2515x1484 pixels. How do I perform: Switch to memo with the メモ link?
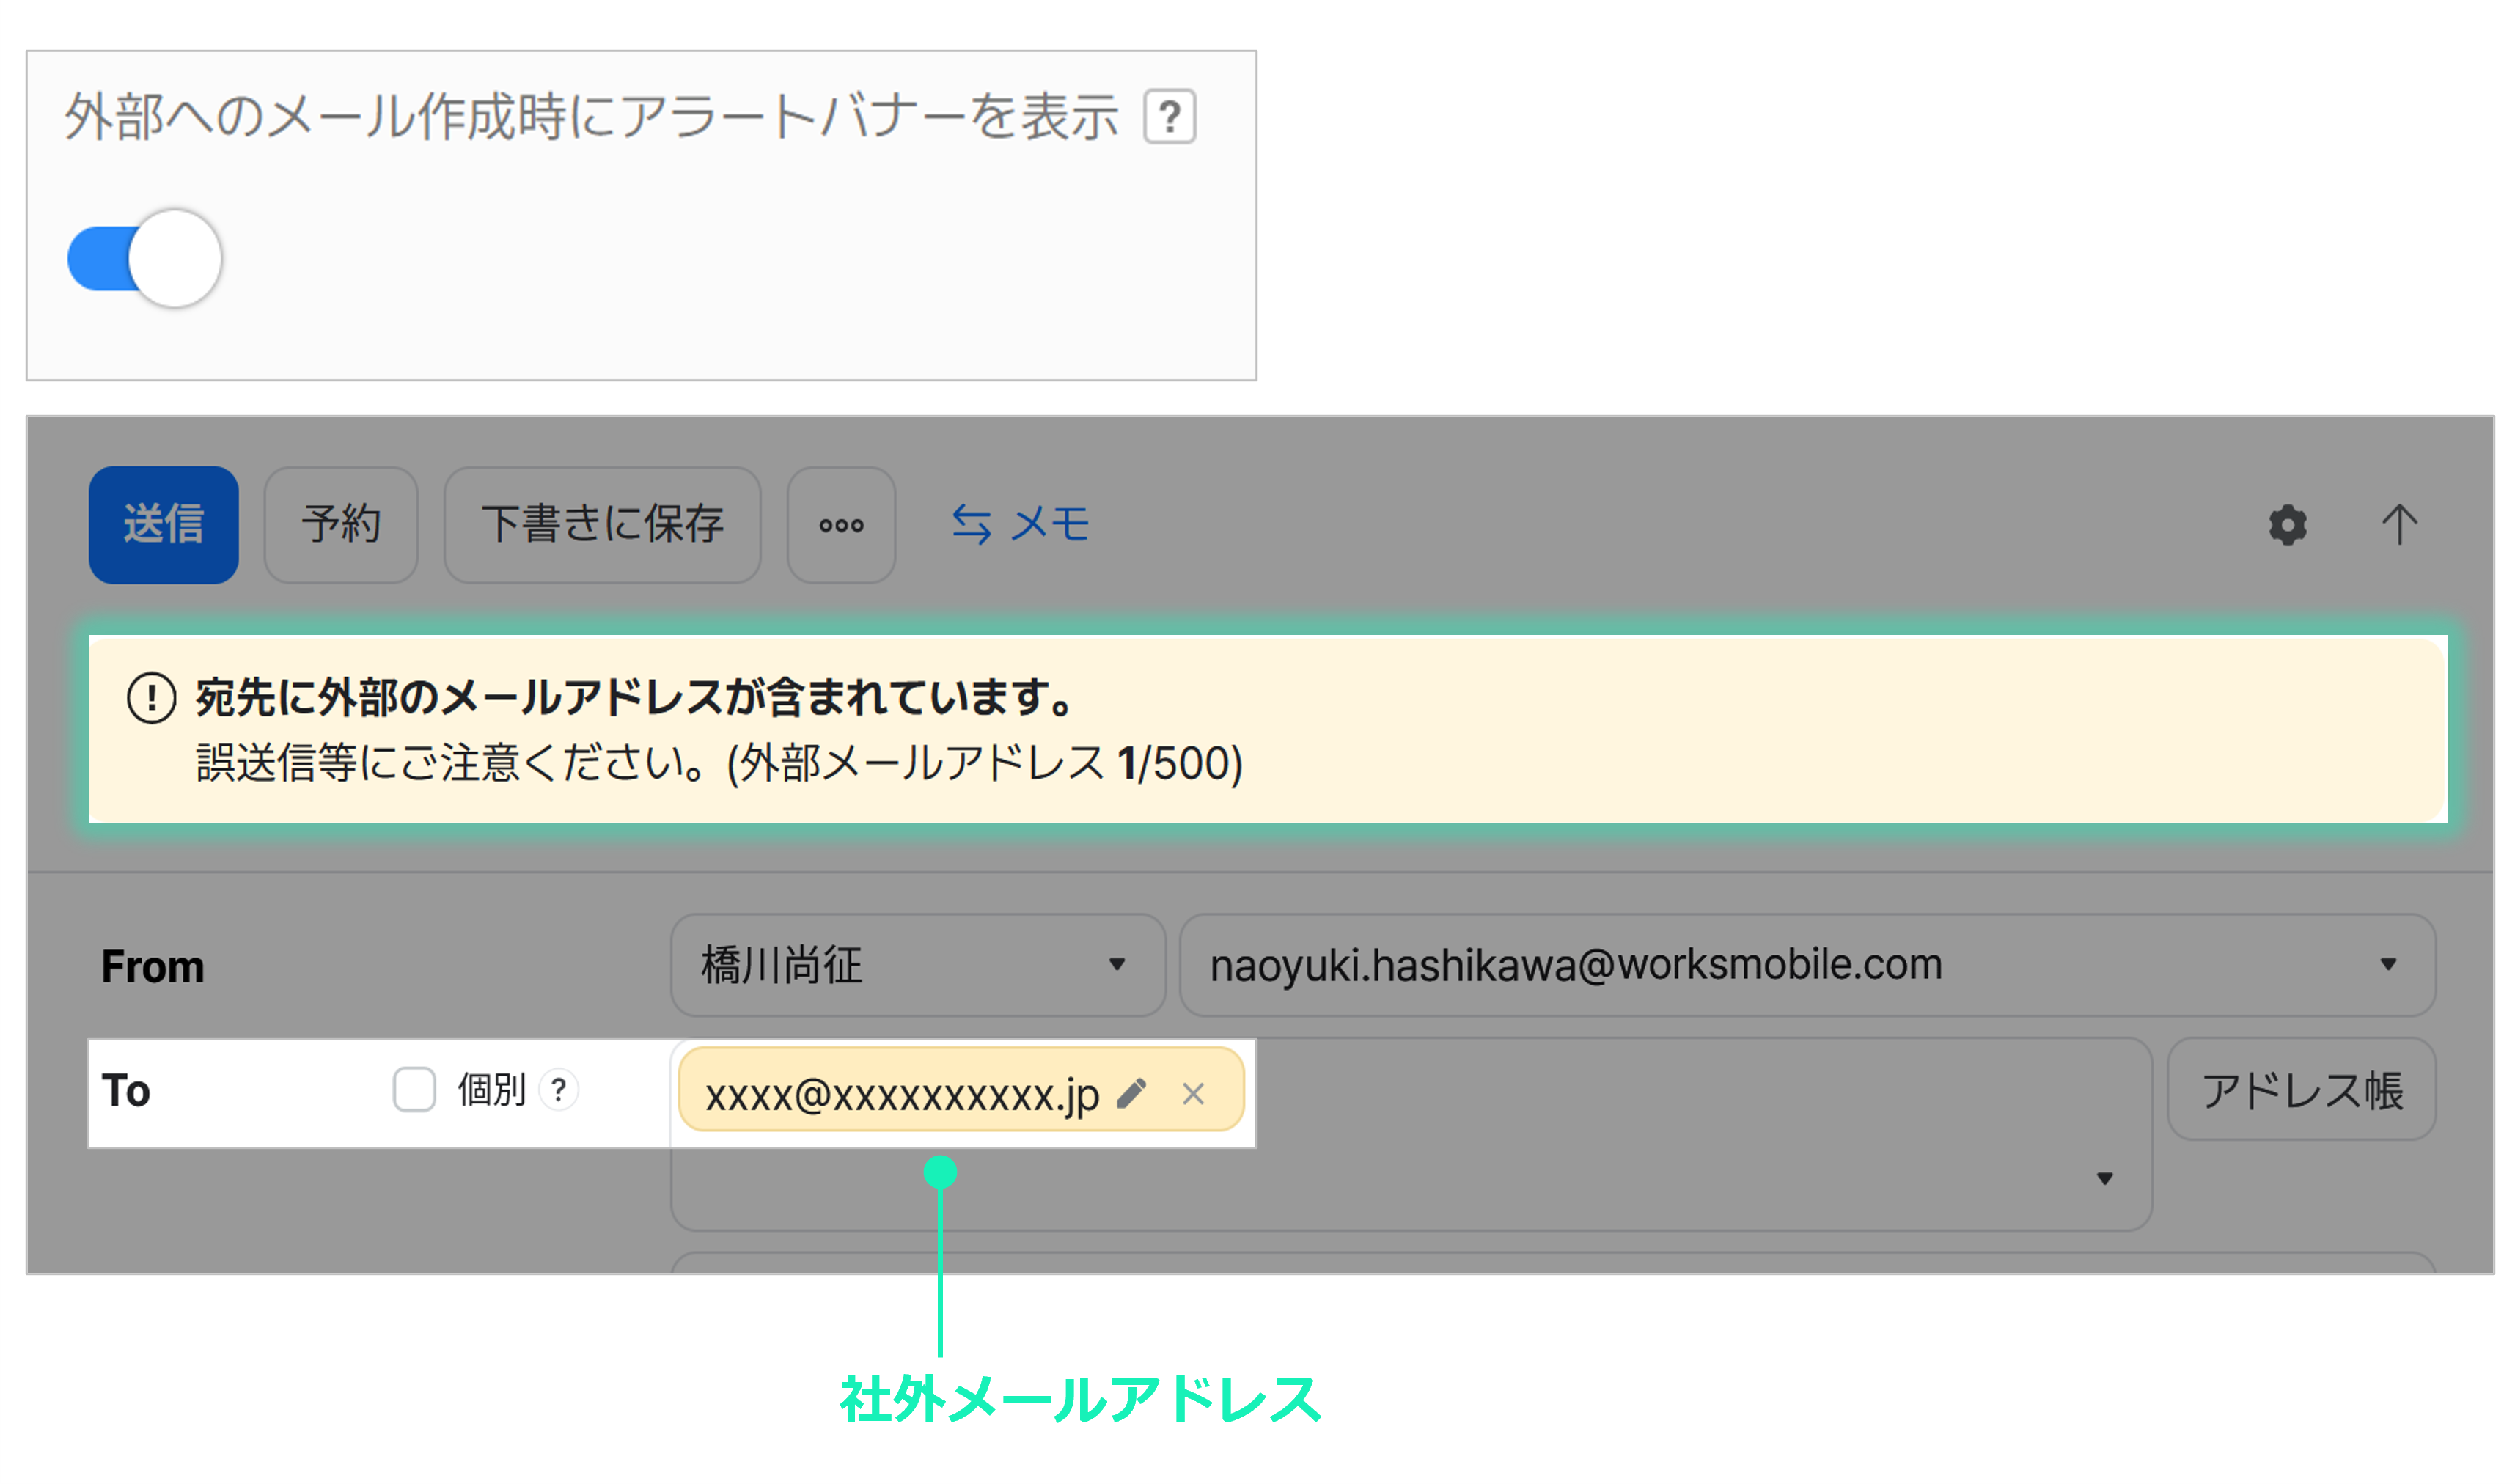pyautogui.click(x=1019, y=524)
